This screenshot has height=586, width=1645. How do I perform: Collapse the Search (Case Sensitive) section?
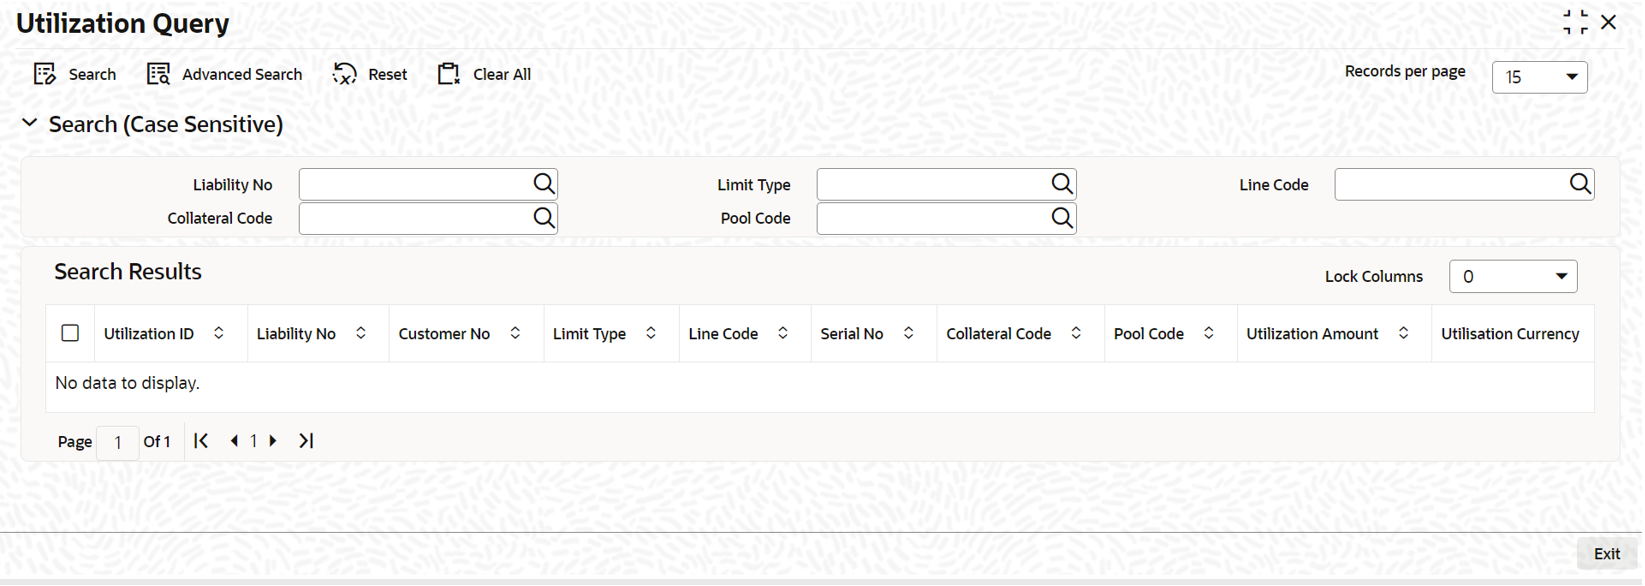[29, 123]
